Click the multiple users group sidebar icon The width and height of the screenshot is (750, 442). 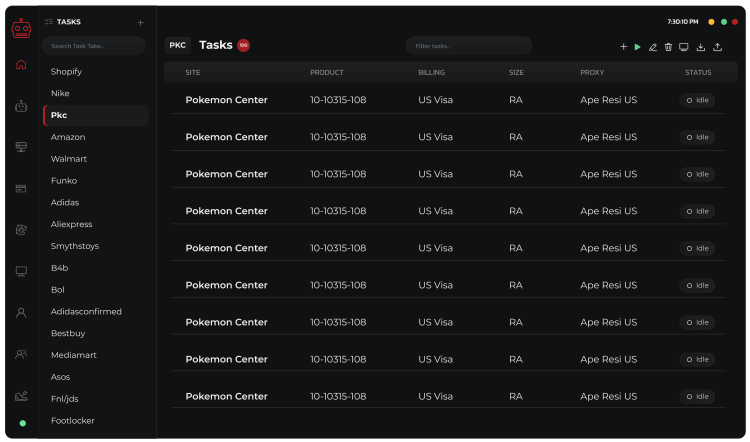point(21,354)
